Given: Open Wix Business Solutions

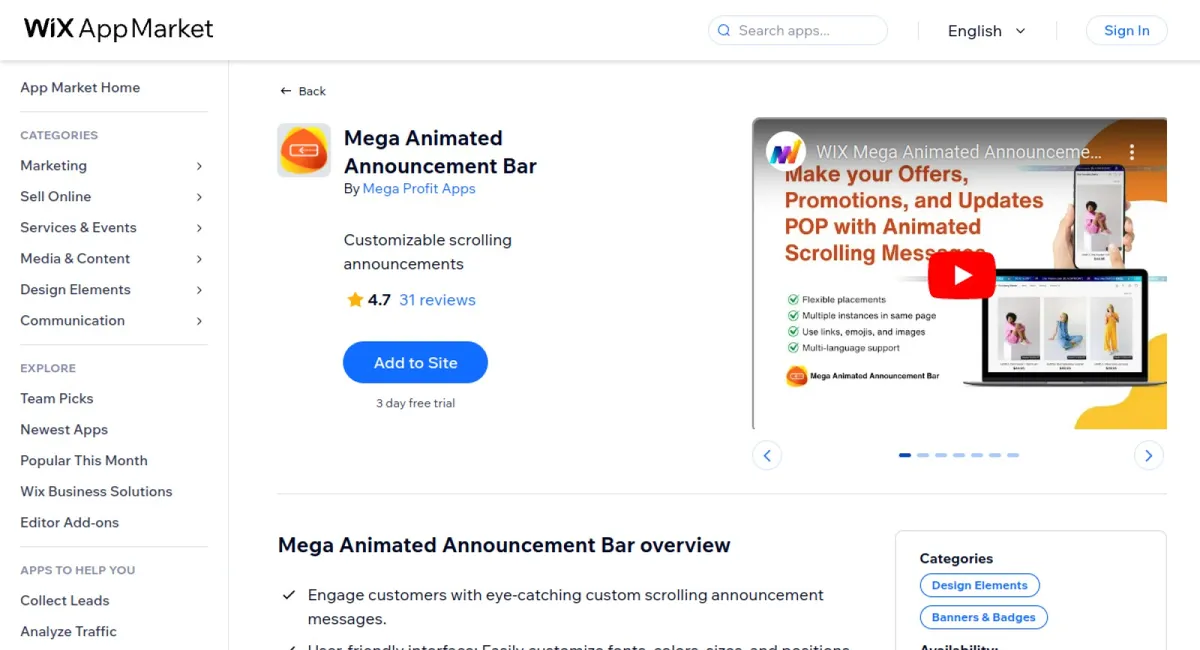Looking at the screenshot, I should click(x=96, y=491).
